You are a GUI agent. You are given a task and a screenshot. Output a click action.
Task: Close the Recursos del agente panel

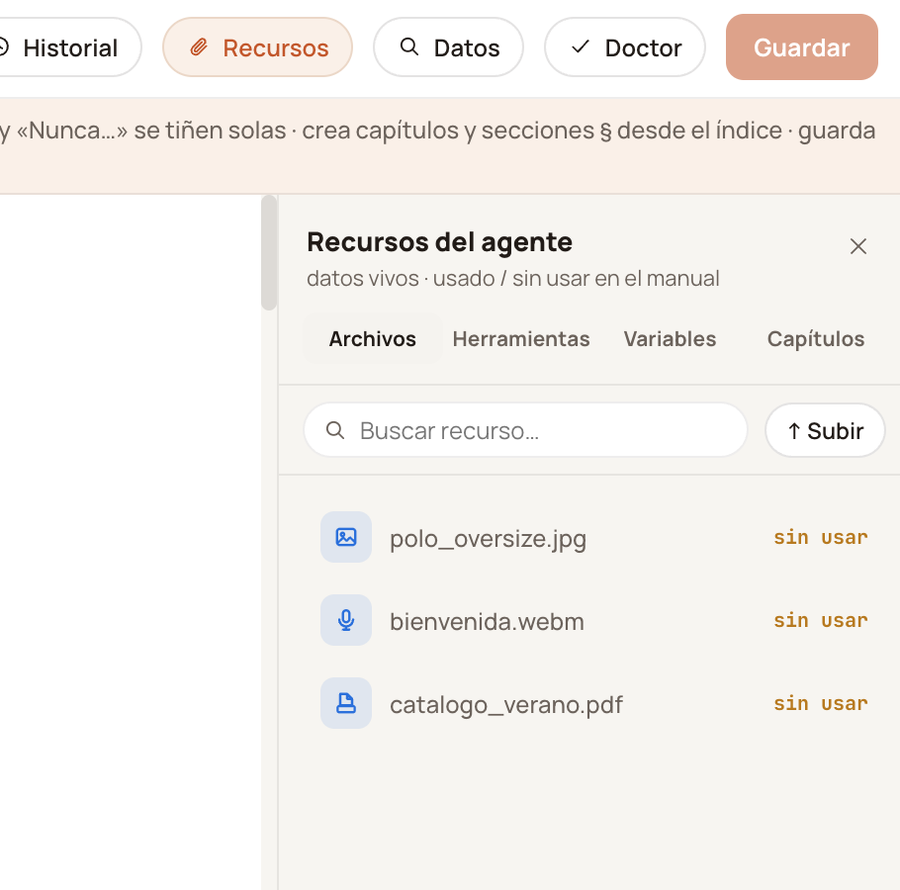[x=858, y=247]
